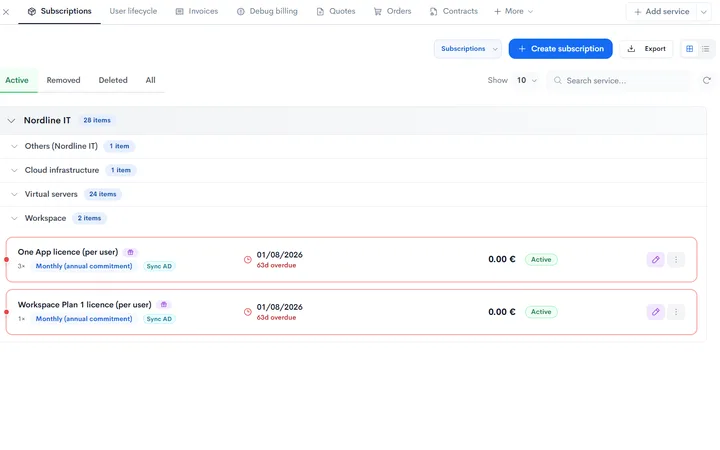720x450 pixels.
Task: Switch to grid view layout icon
Action: pos(689,49)
